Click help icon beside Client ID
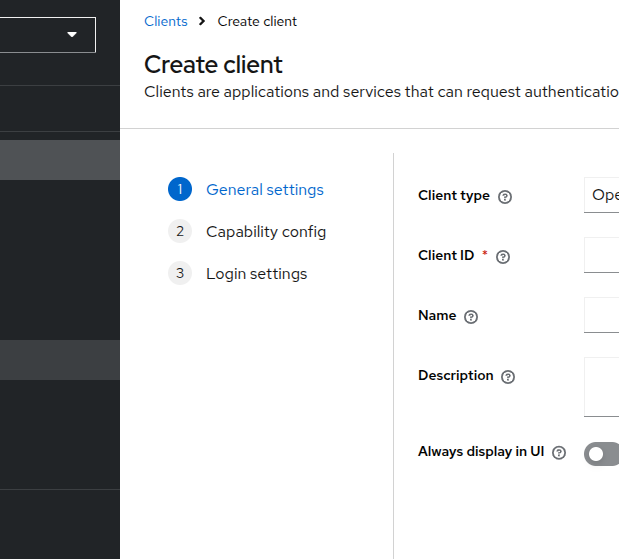Screen dimensions: 619x559 503,257
